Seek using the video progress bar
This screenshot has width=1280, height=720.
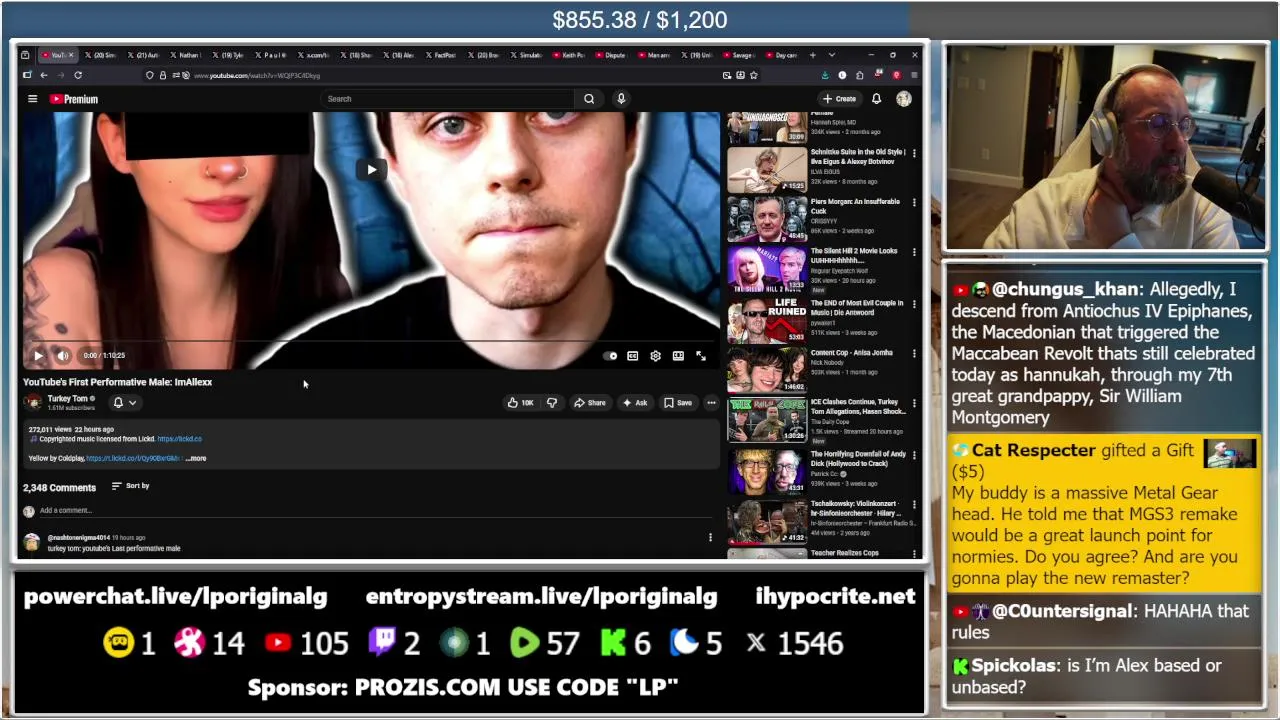point(370,342)
